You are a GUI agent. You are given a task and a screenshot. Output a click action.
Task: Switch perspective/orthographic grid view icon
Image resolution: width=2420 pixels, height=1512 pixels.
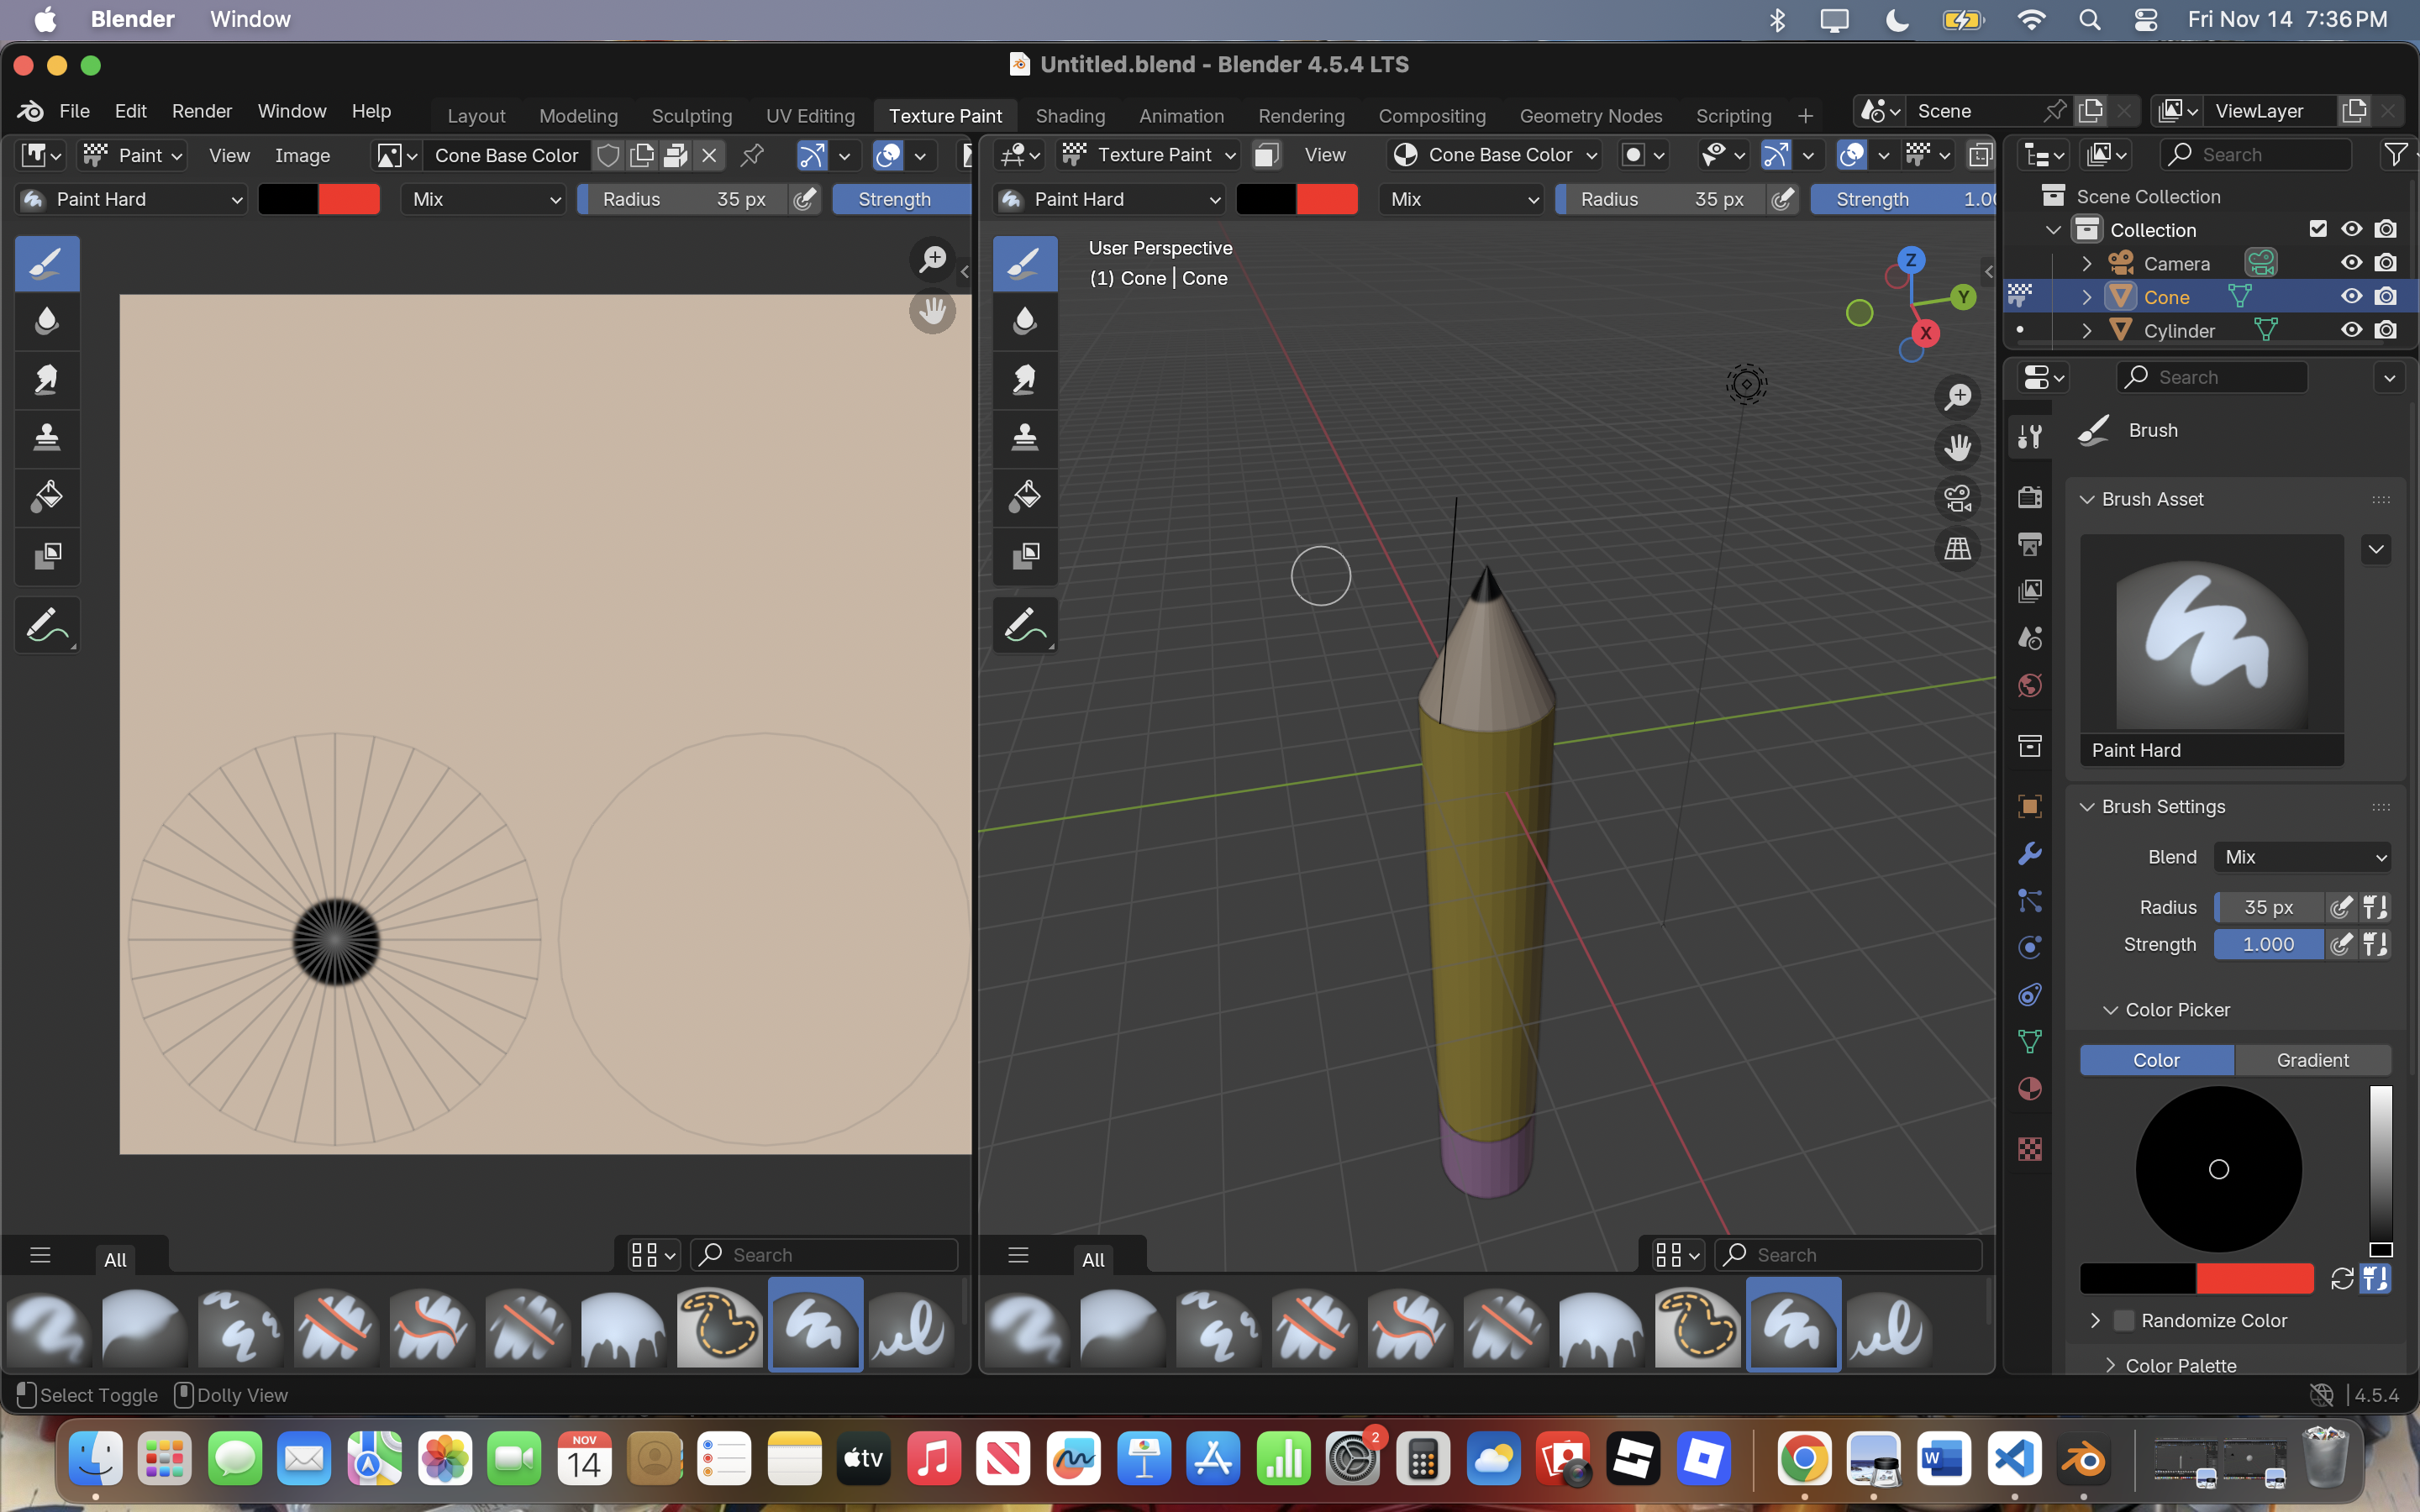point(1957,548)
